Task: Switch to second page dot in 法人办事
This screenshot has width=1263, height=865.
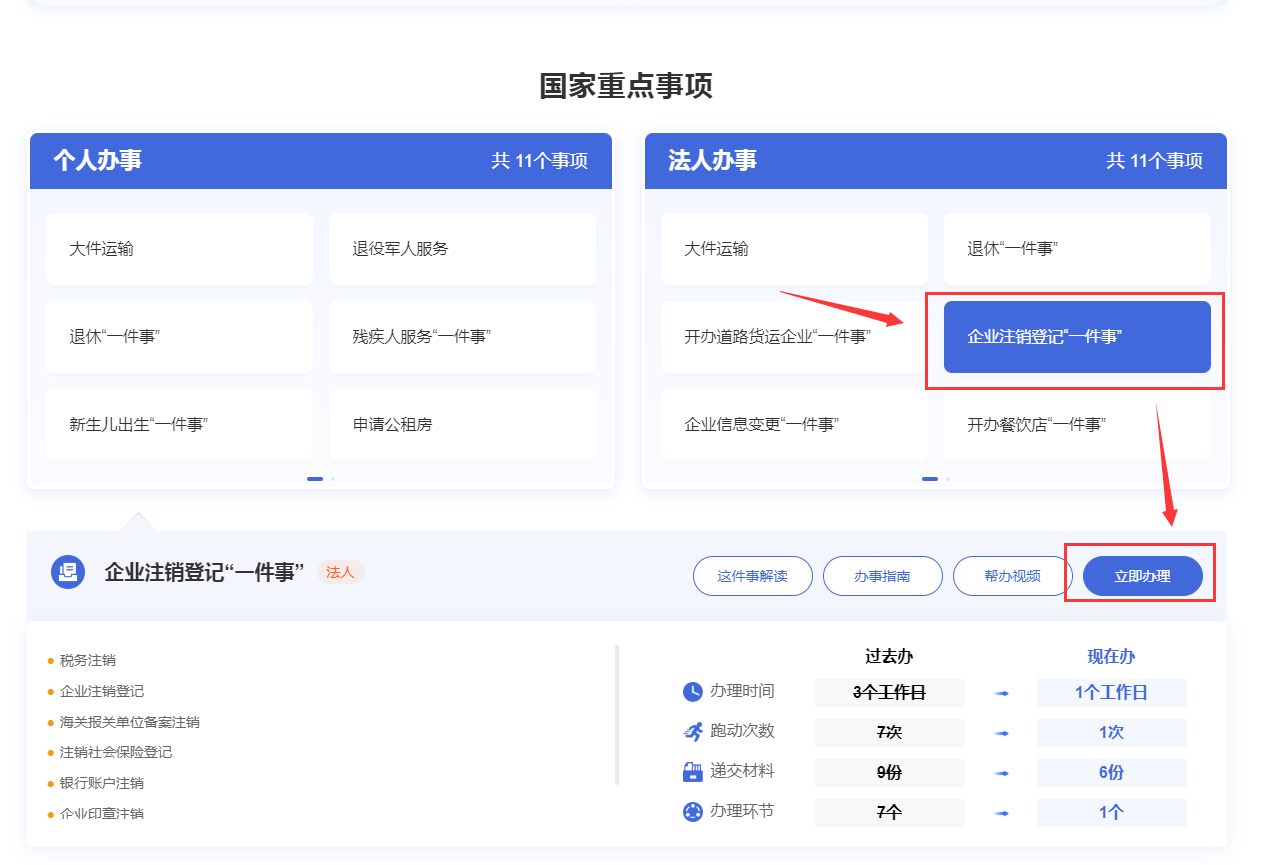Action: click(948, 479)
